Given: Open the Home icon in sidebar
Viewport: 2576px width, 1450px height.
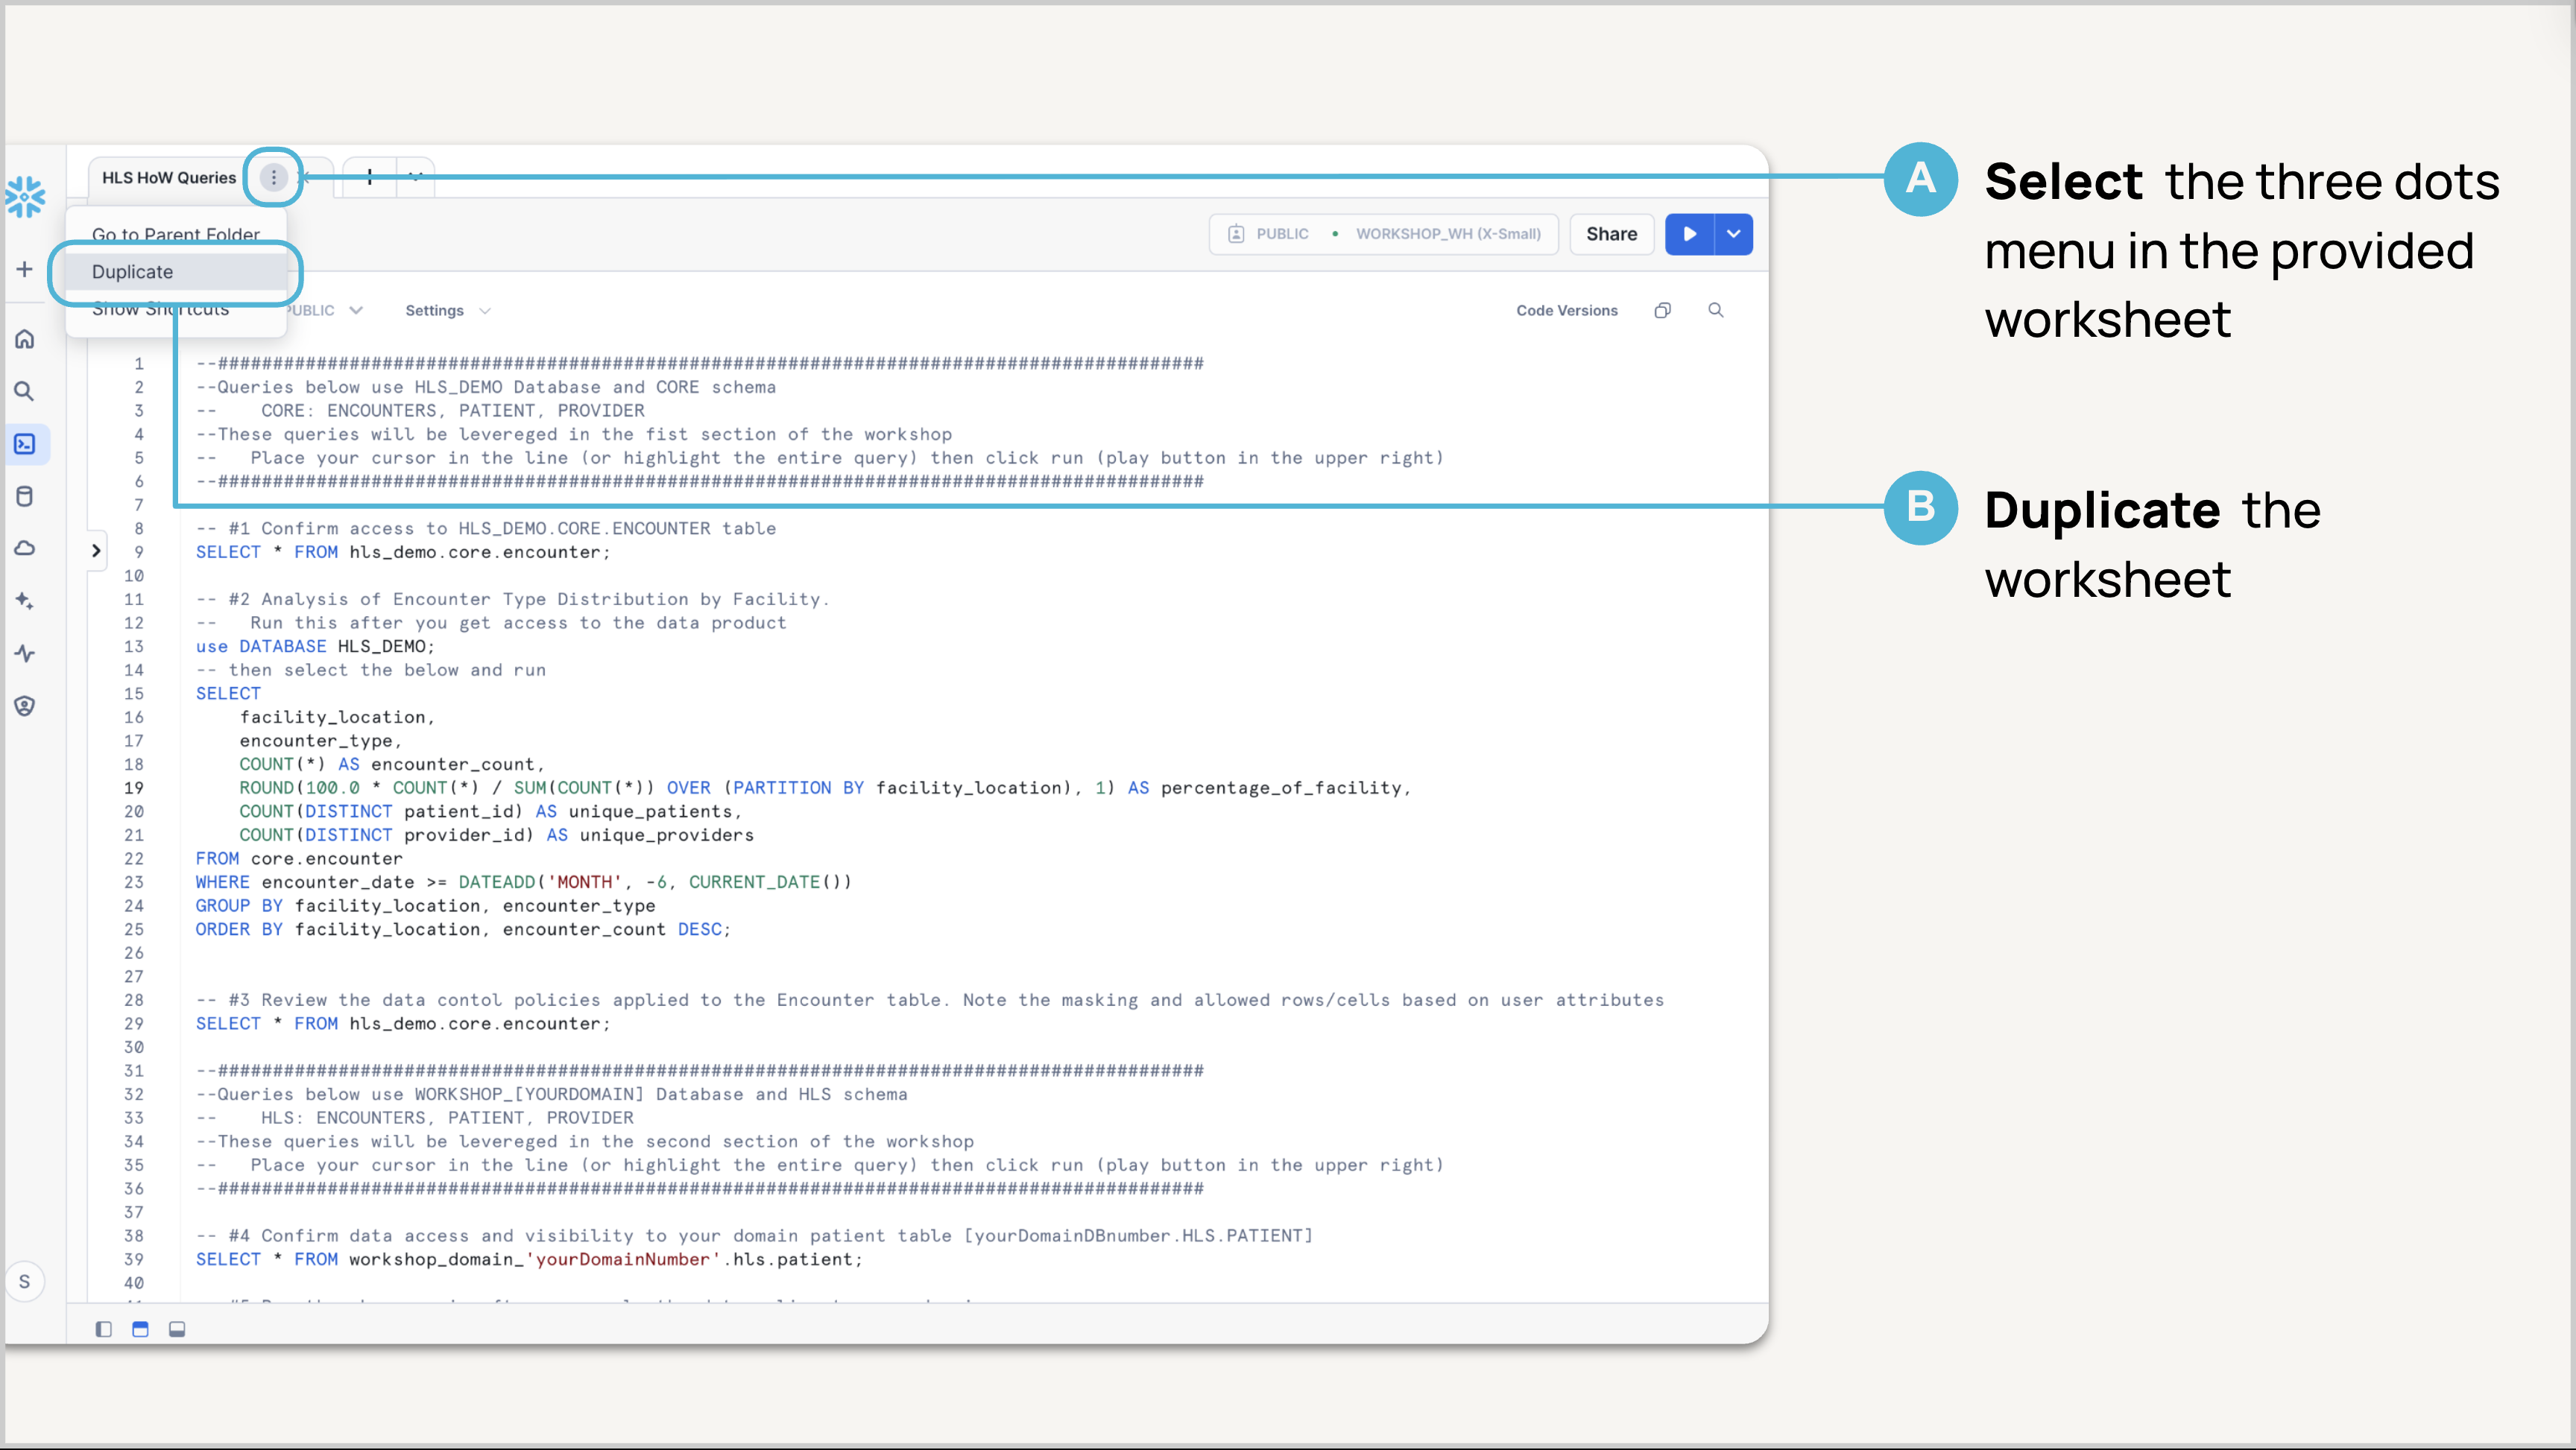Looking at the screenshot, I should tap(25, 339).
